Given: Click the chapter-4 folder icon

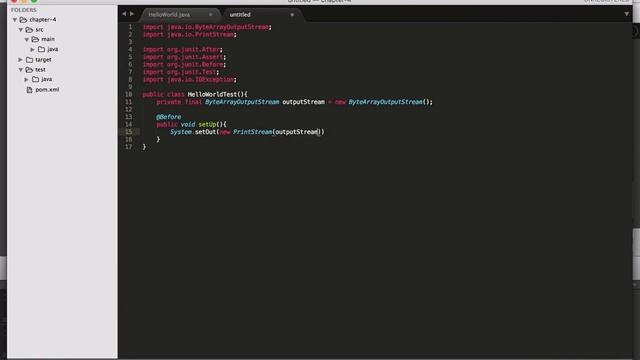Looking at the screenshot, I should tap(23, 20).
